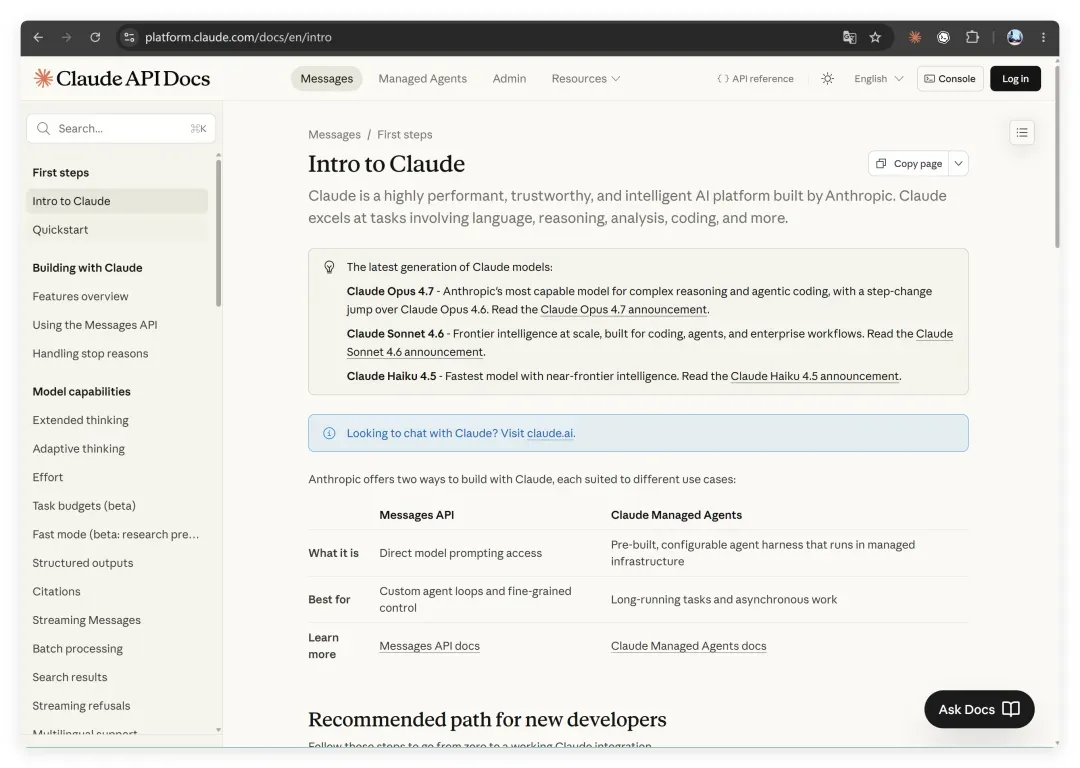
Task: Click the lightbulb tip icon
Action: pos(329,267)
